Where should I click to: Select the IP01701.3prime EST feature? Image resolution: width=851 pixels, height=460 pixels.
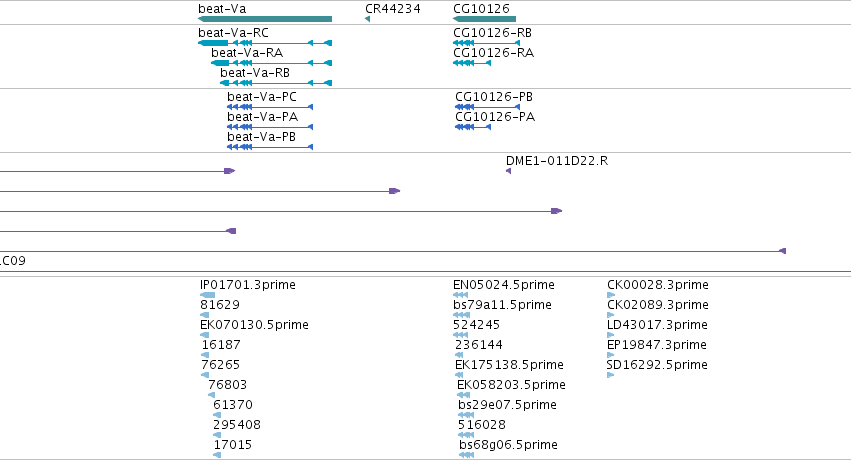[x=207, y=295]
